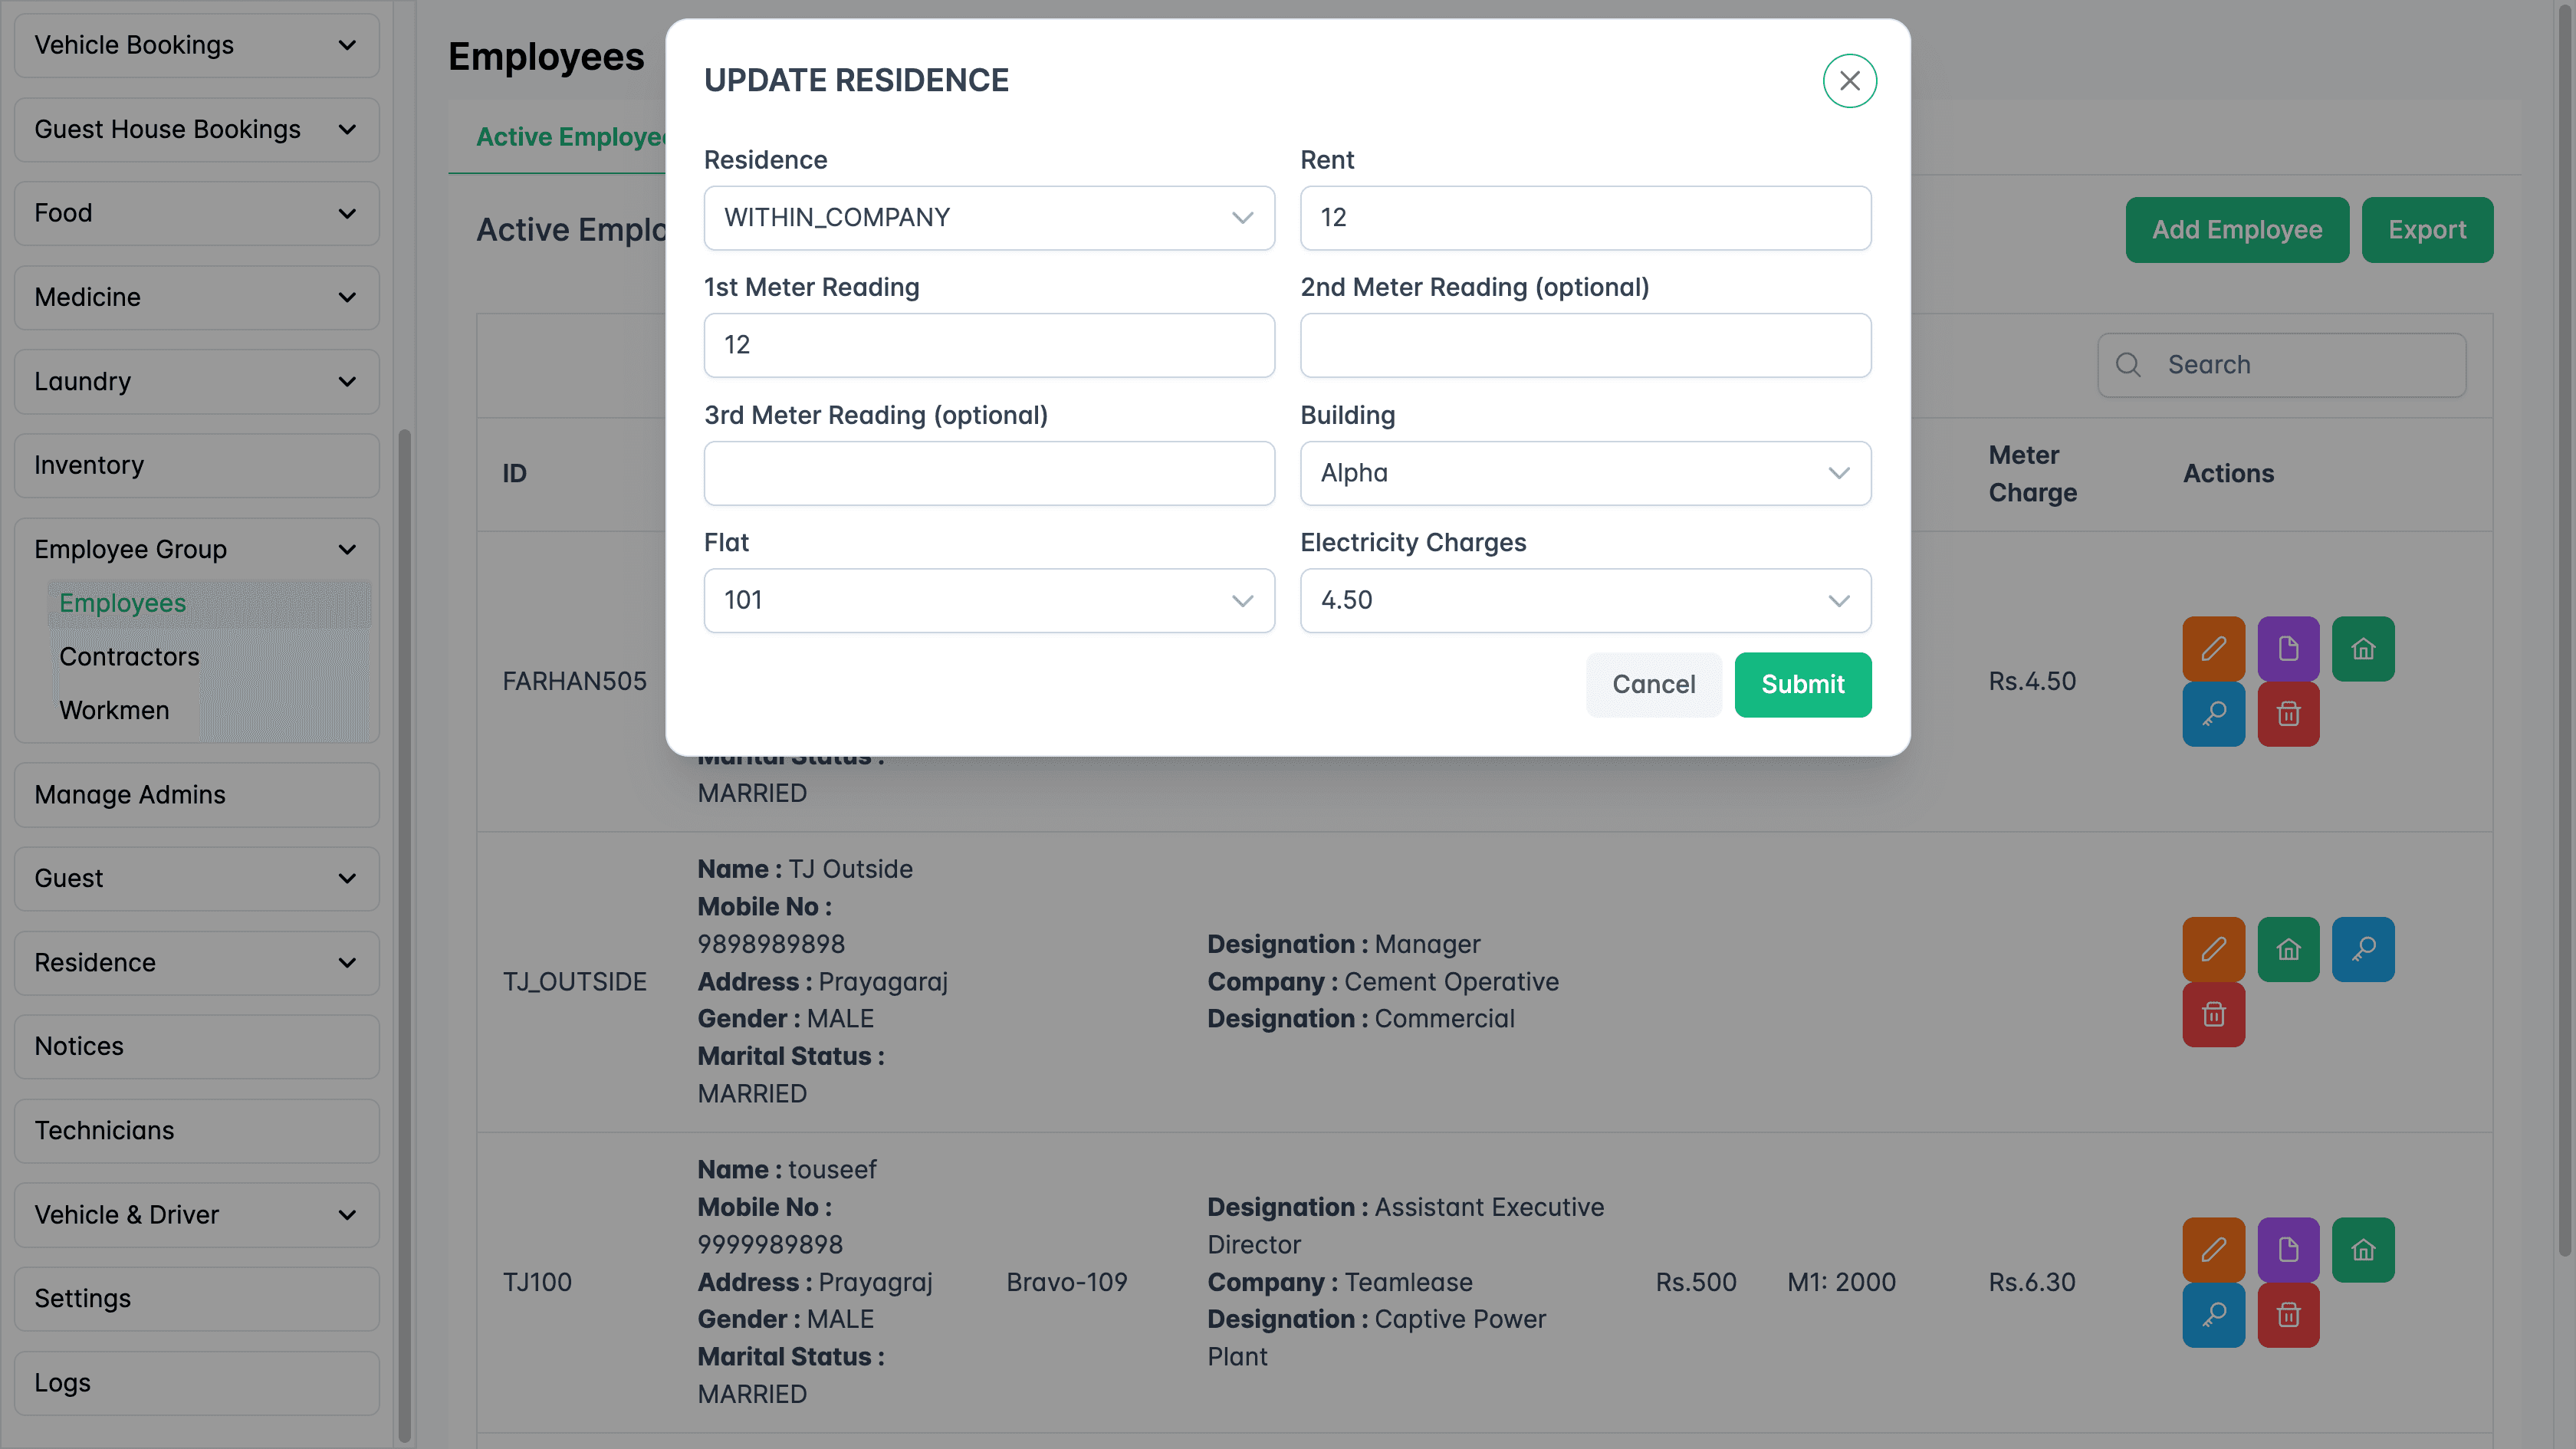Screen dimensions: 2576x1449
Task: Click green home icon for FARHAN505 row
Action: [2362, 649]
